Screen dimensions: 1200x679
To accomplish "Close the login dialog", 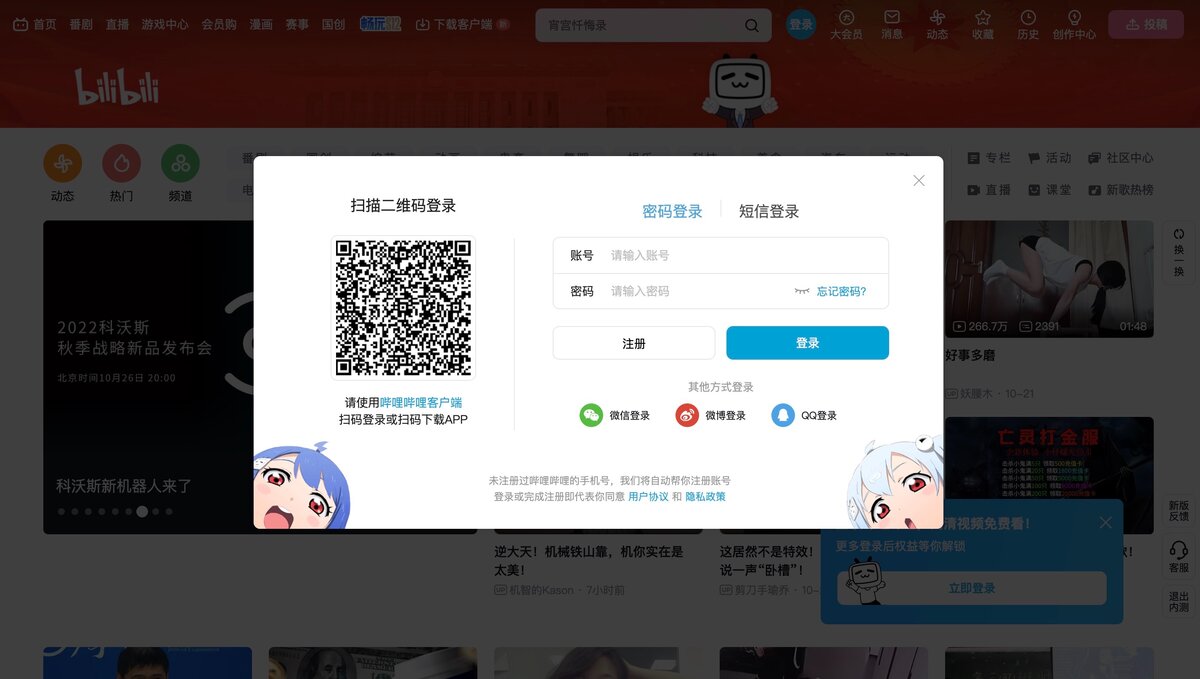I will pyautogui.click(x=919, y=181).
